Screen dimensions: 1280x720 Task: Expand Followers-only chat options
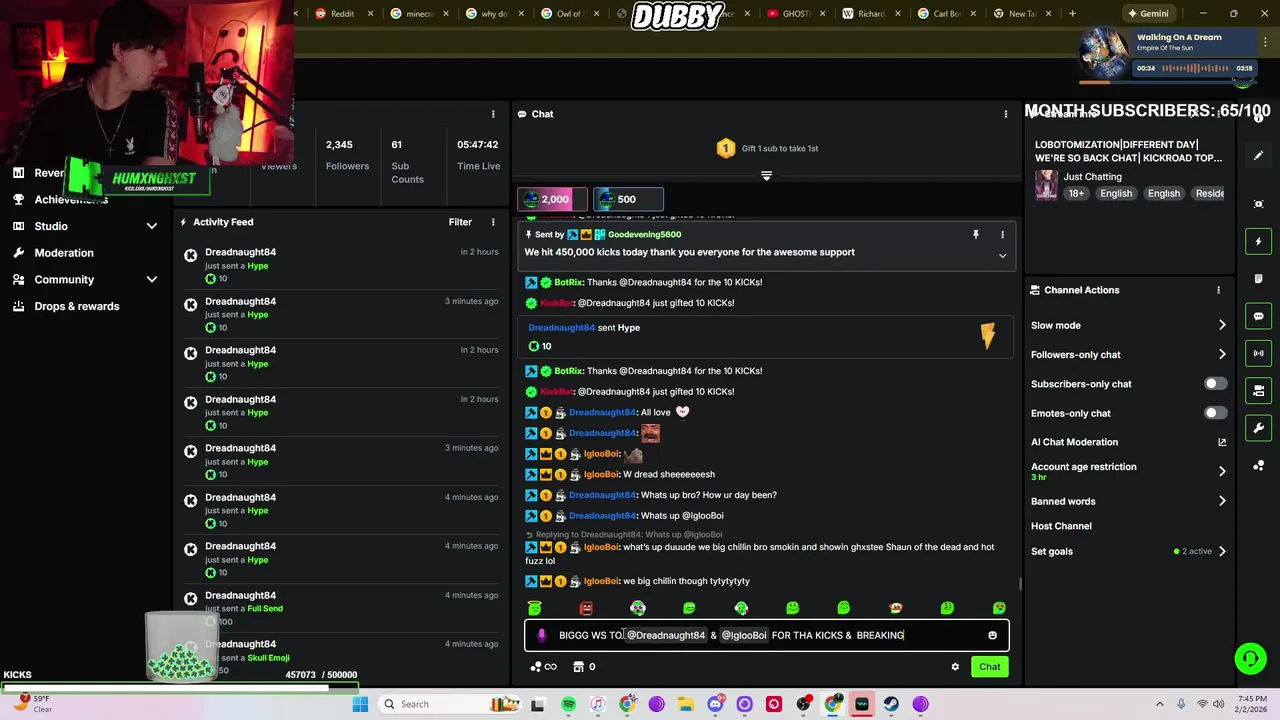pyautogui.click(x=1222, y=354)
